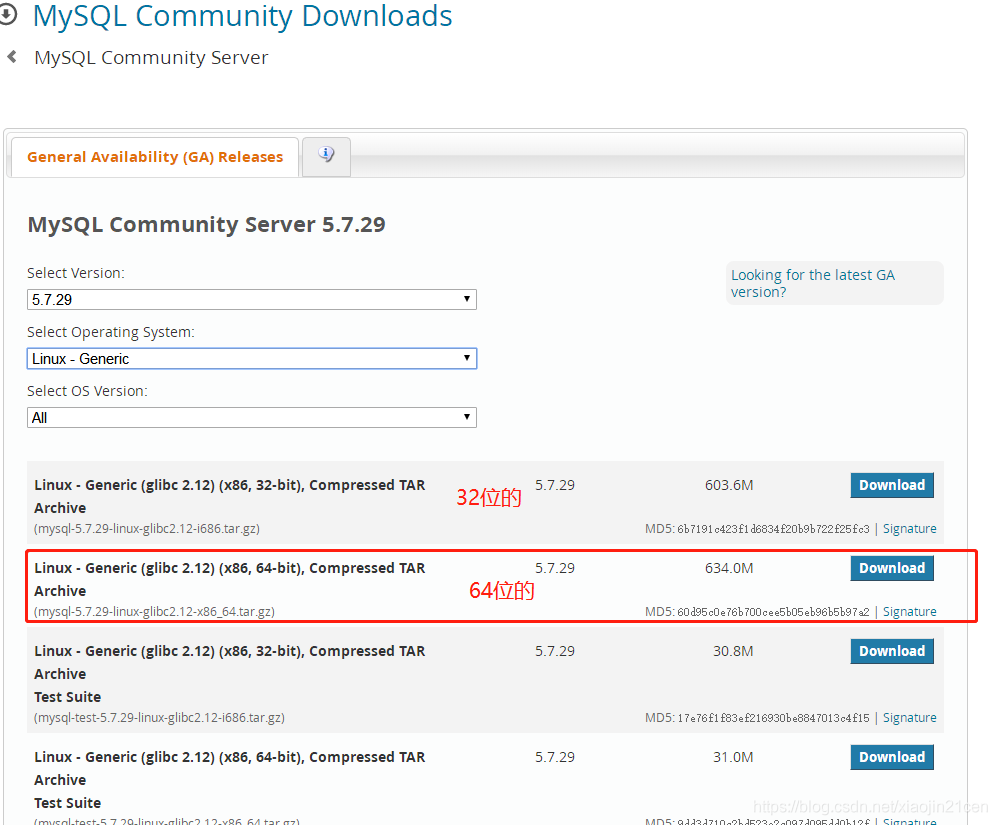Click the back chevron before MySQL Community Server
Viewport: 997px width, 825px height.
11,57
